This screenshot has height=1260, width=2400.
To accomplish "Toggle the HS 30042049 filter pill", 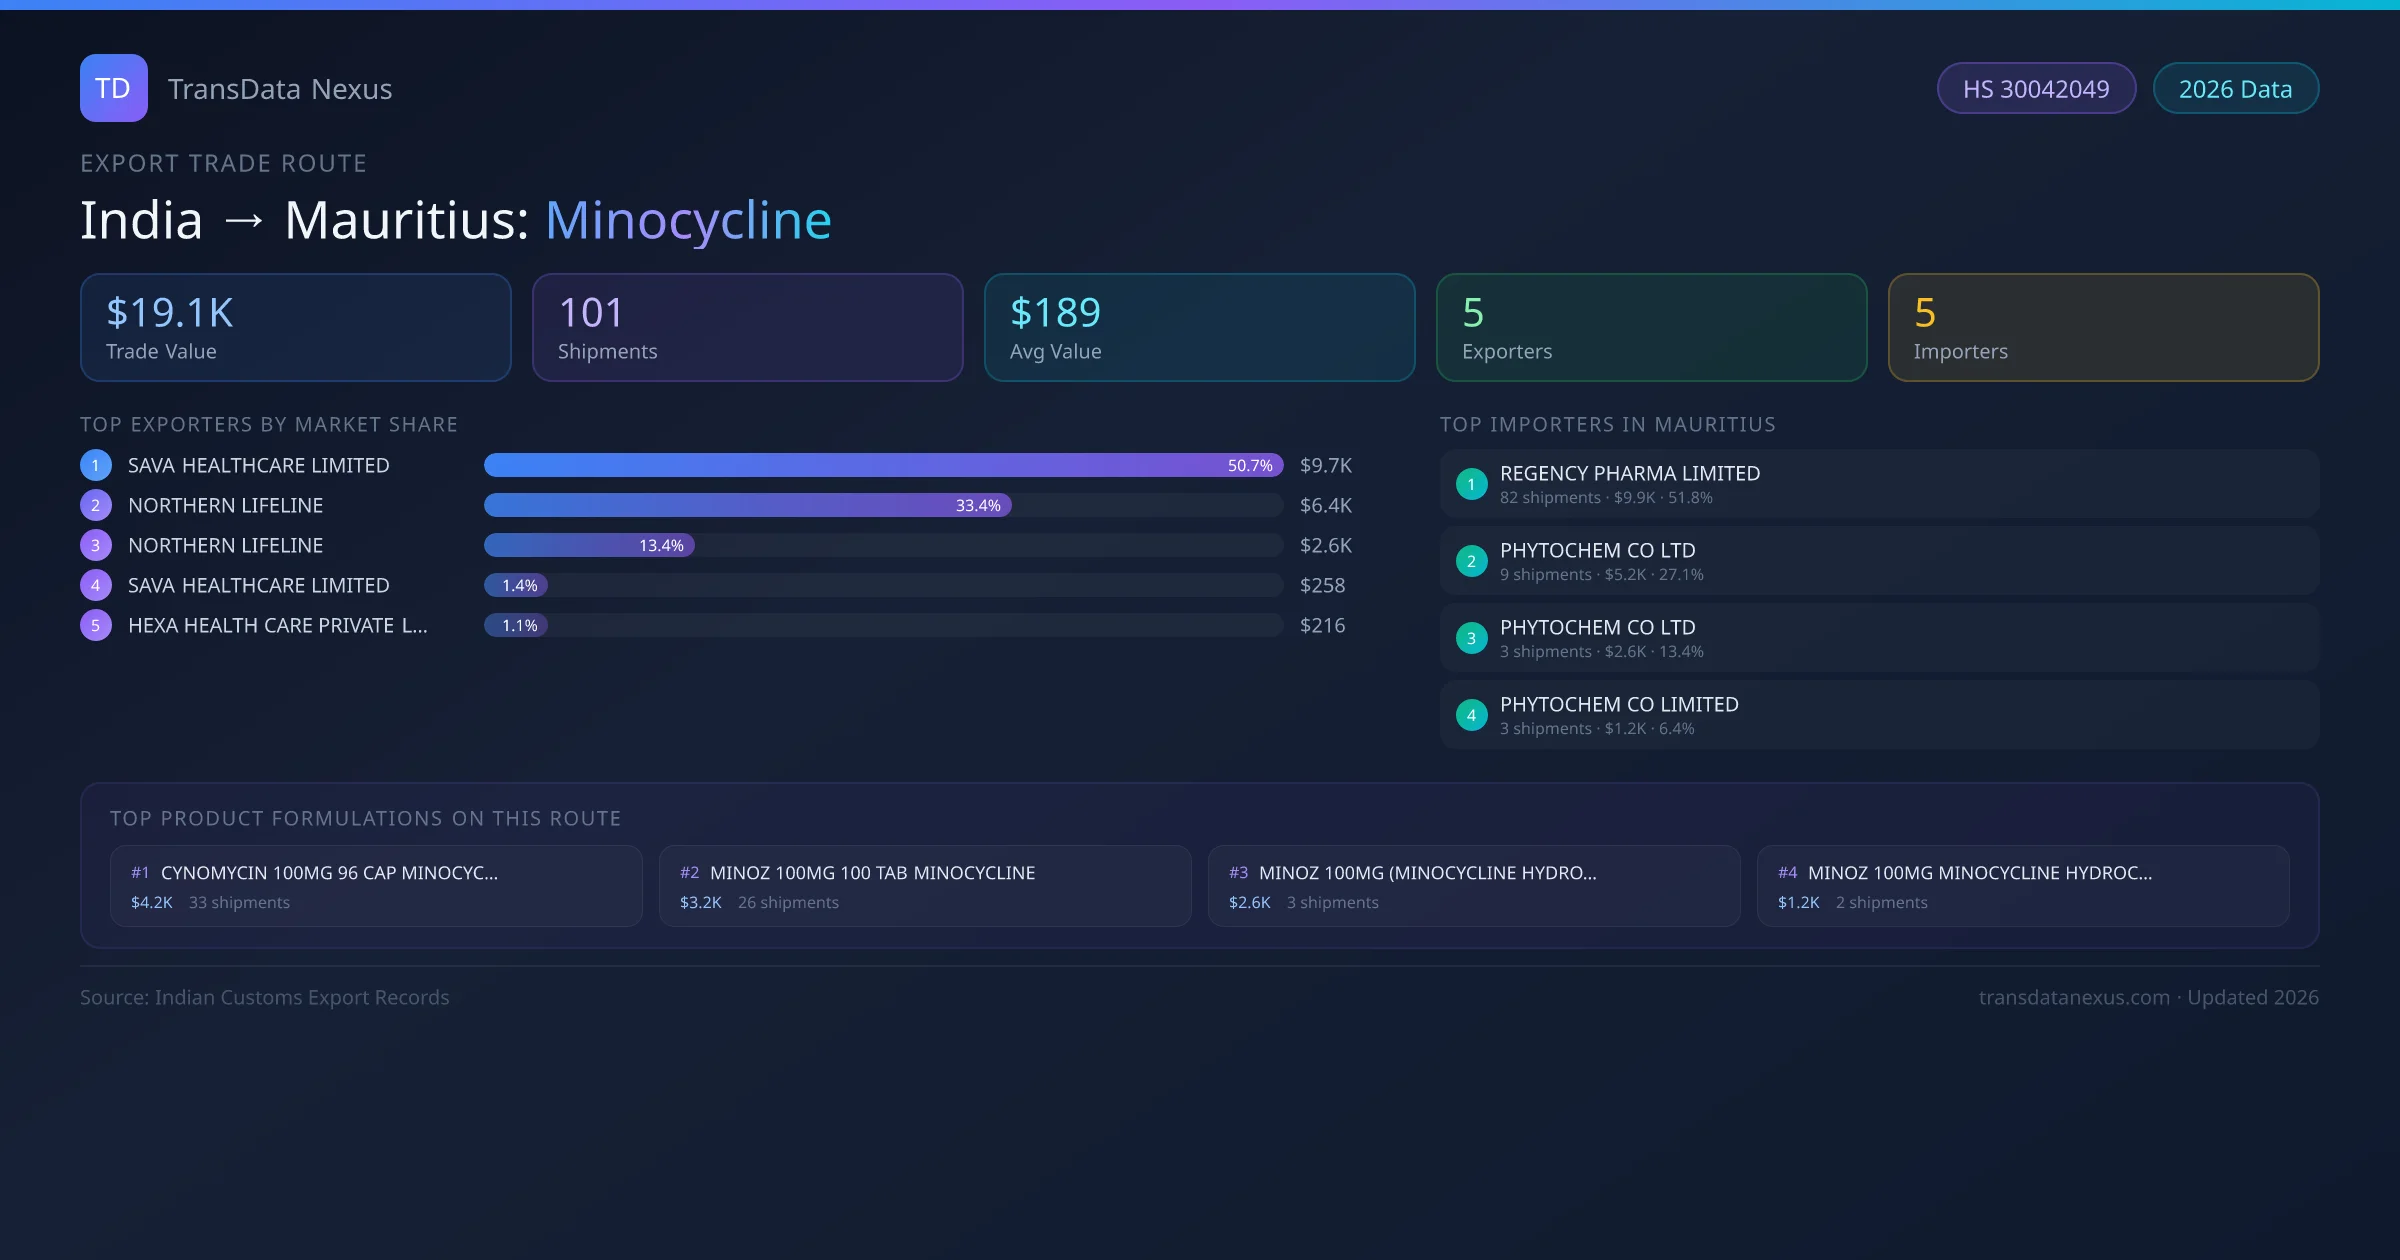I will click(x=2036, y=88).
